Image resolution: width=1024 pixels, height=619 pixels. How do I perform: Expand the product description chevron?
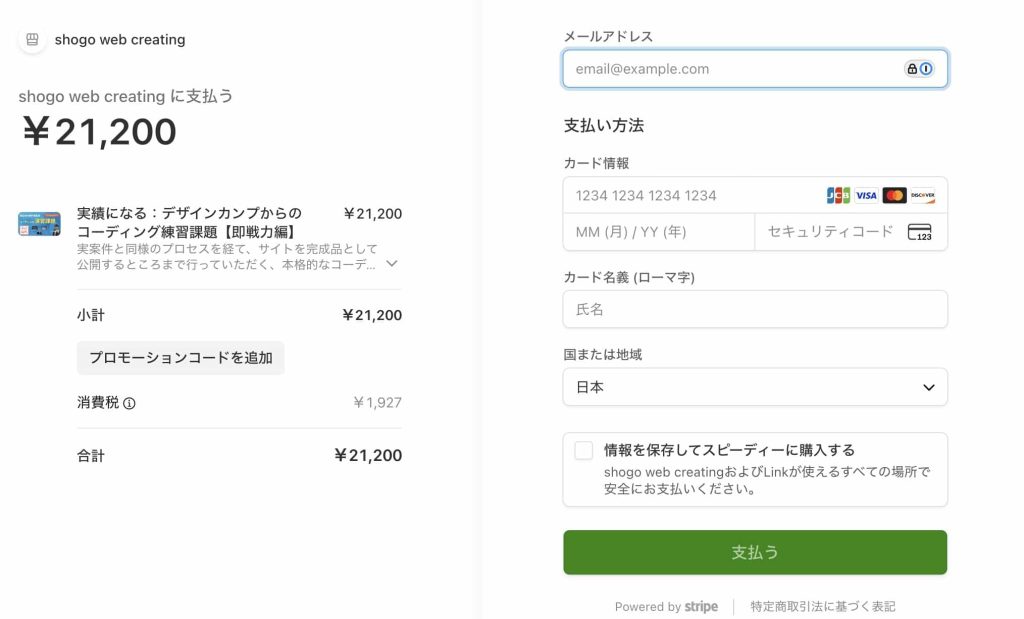[x=392, y=264]
